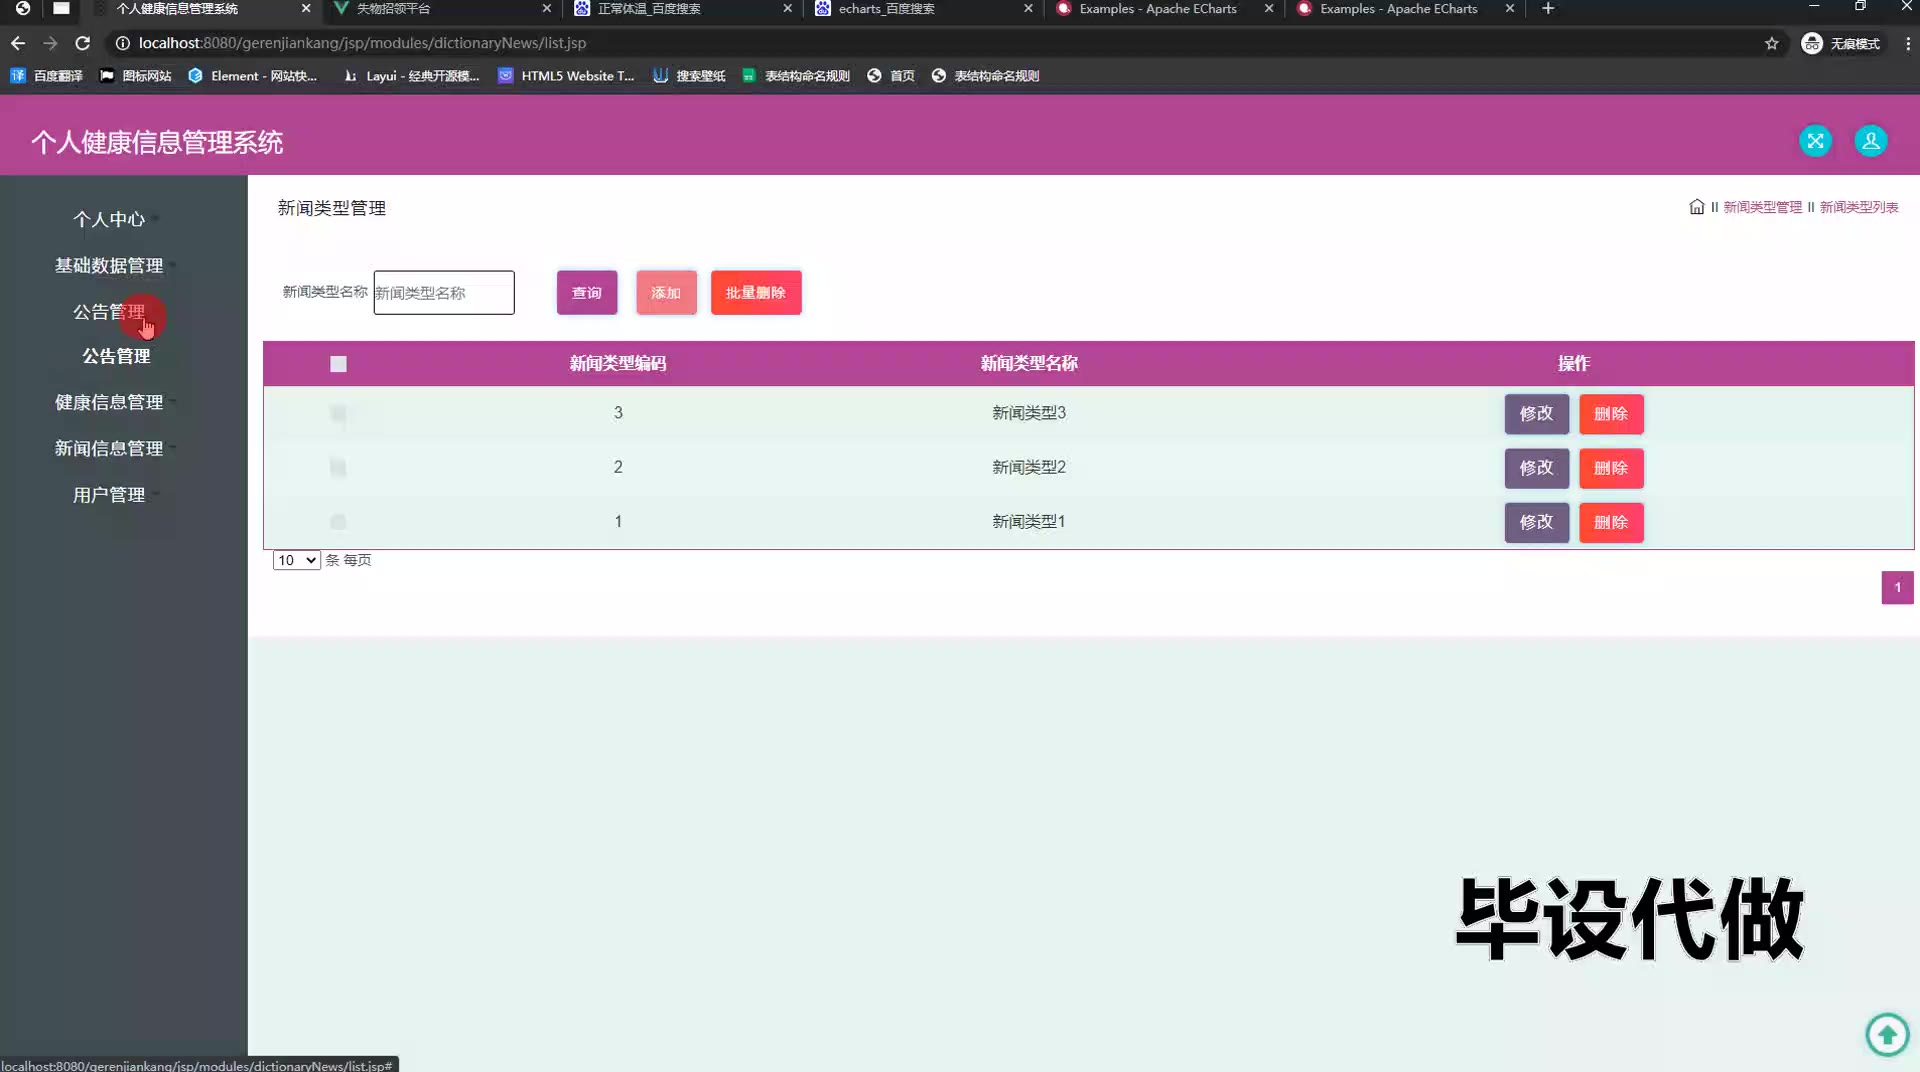The height and width of the screenshot is (1072, 1920).
Task: Check the checkbox for row 新闻类型2
Action: pos(338,467)
